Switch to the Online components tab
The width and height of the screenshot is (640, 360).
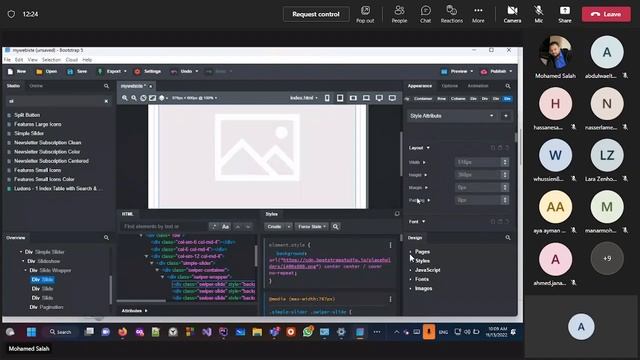click(x=36, y=86)
